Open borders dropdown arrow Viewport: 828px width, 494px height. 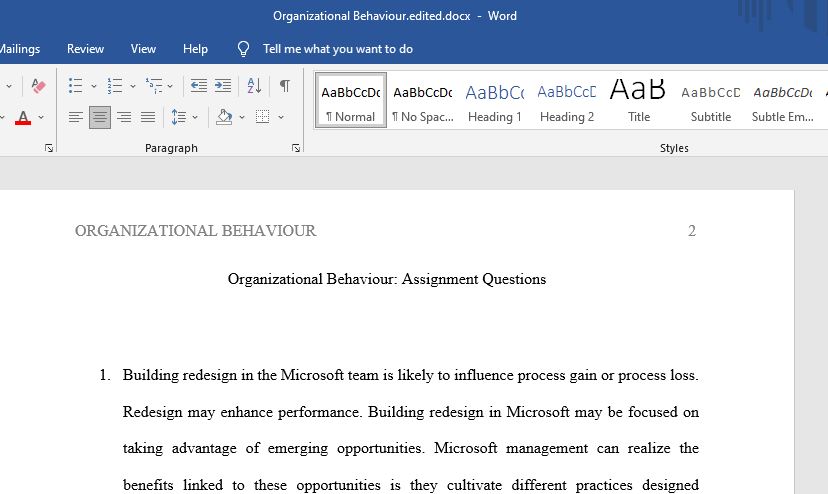(281, 117)
